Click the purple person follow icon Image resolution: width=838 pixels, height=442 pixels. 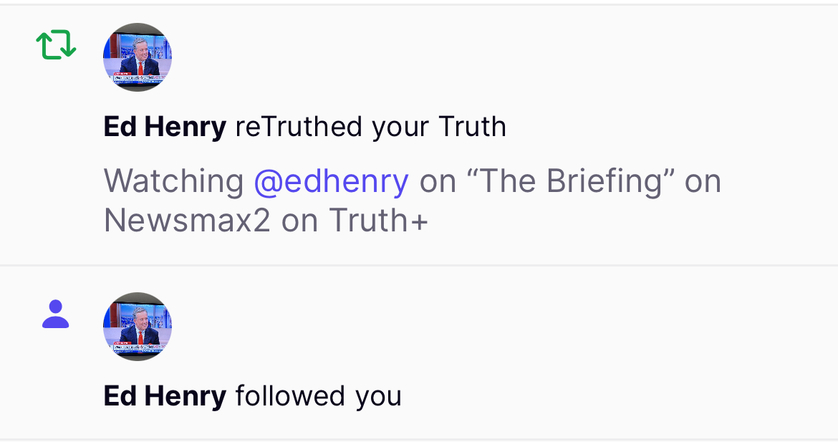pos(56,314)
